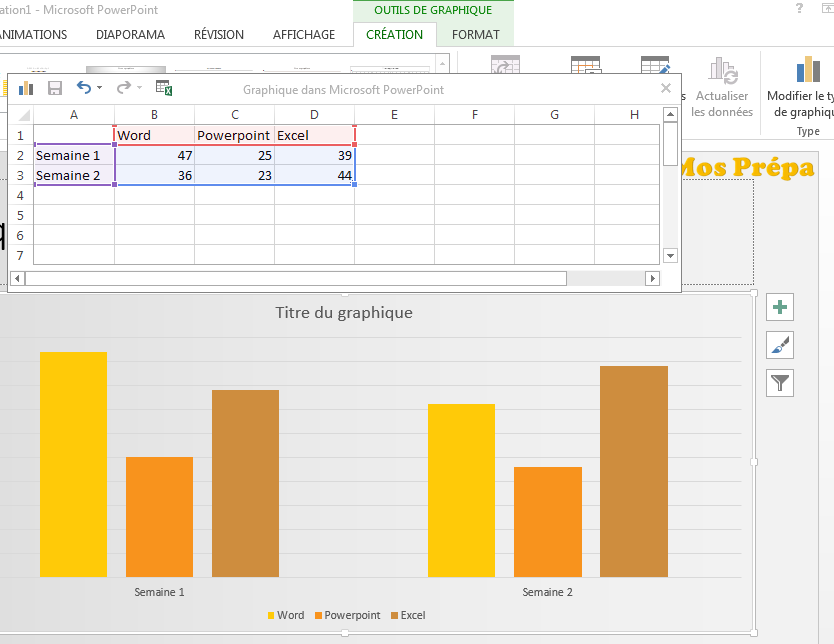Click Semaine 2 axis label in chart
The height and width of the screenshot is (644, 834).
[x=547, y=592]
